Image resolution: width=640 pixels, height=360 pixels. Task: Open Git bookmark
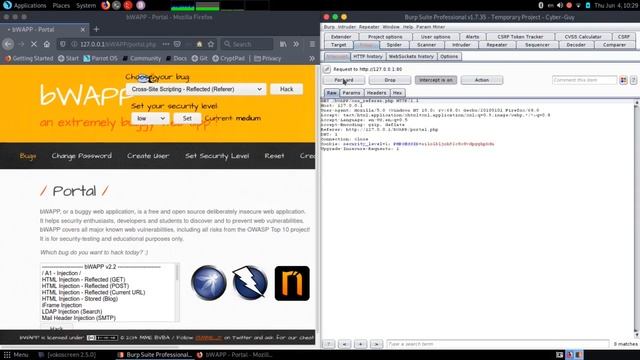[200, 58]
